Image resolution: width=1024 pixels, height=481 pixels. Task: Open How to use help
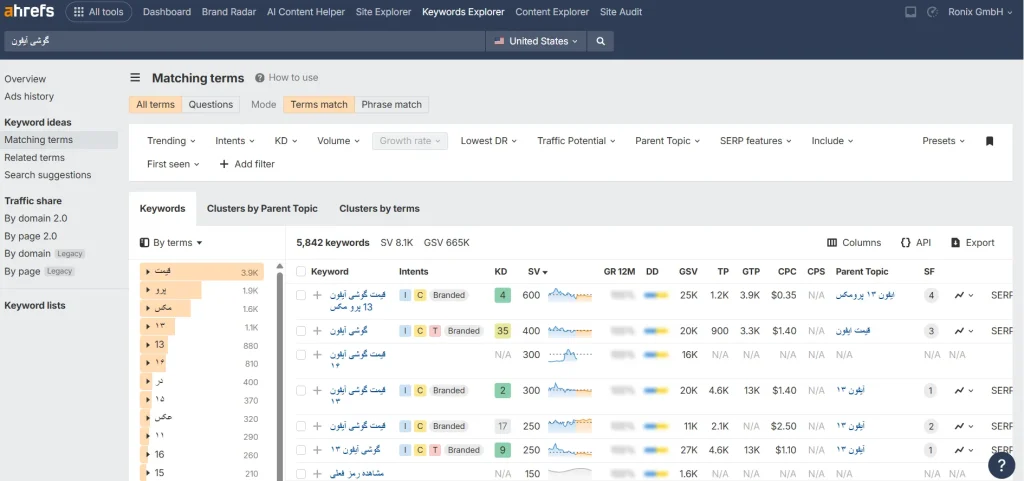coord(287,78)
